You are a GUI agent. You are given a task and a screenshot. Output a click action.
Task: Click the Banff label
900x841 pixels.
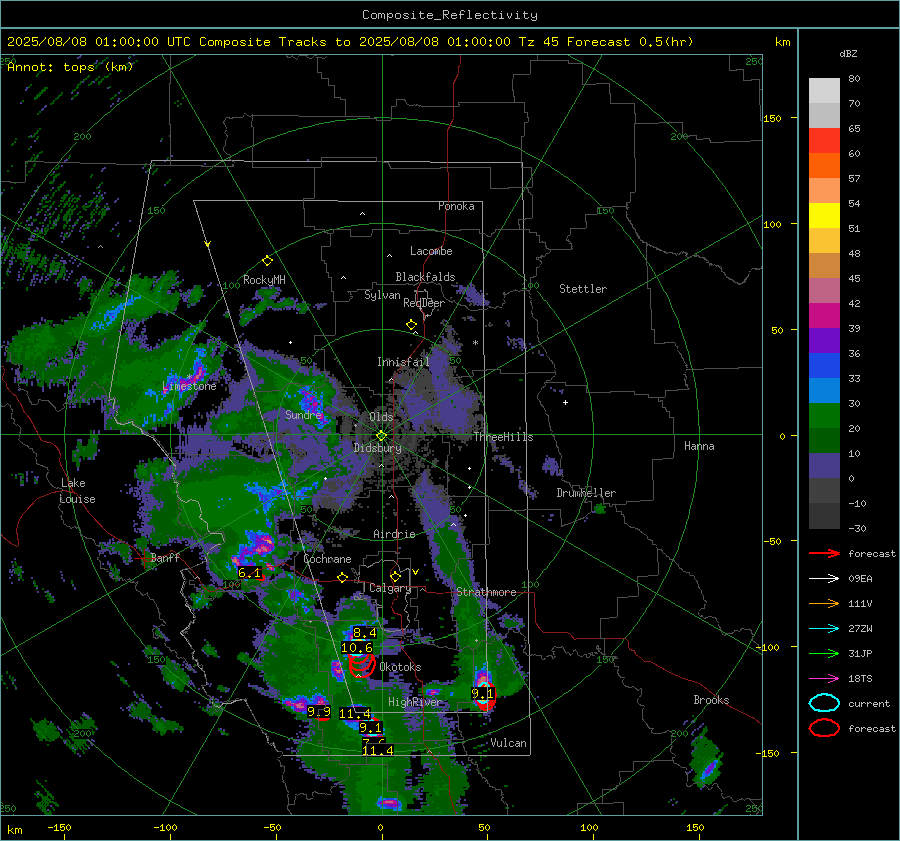point(165,557)
